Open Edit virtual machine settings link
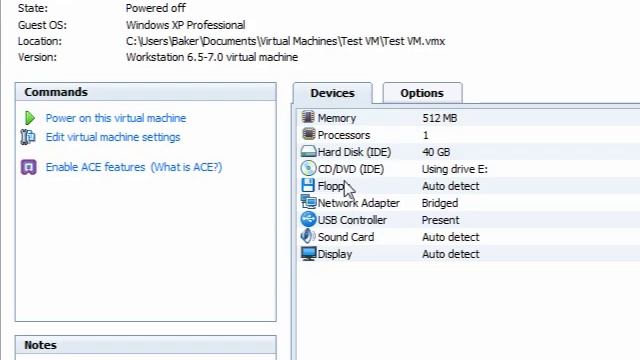 [113, 137]
